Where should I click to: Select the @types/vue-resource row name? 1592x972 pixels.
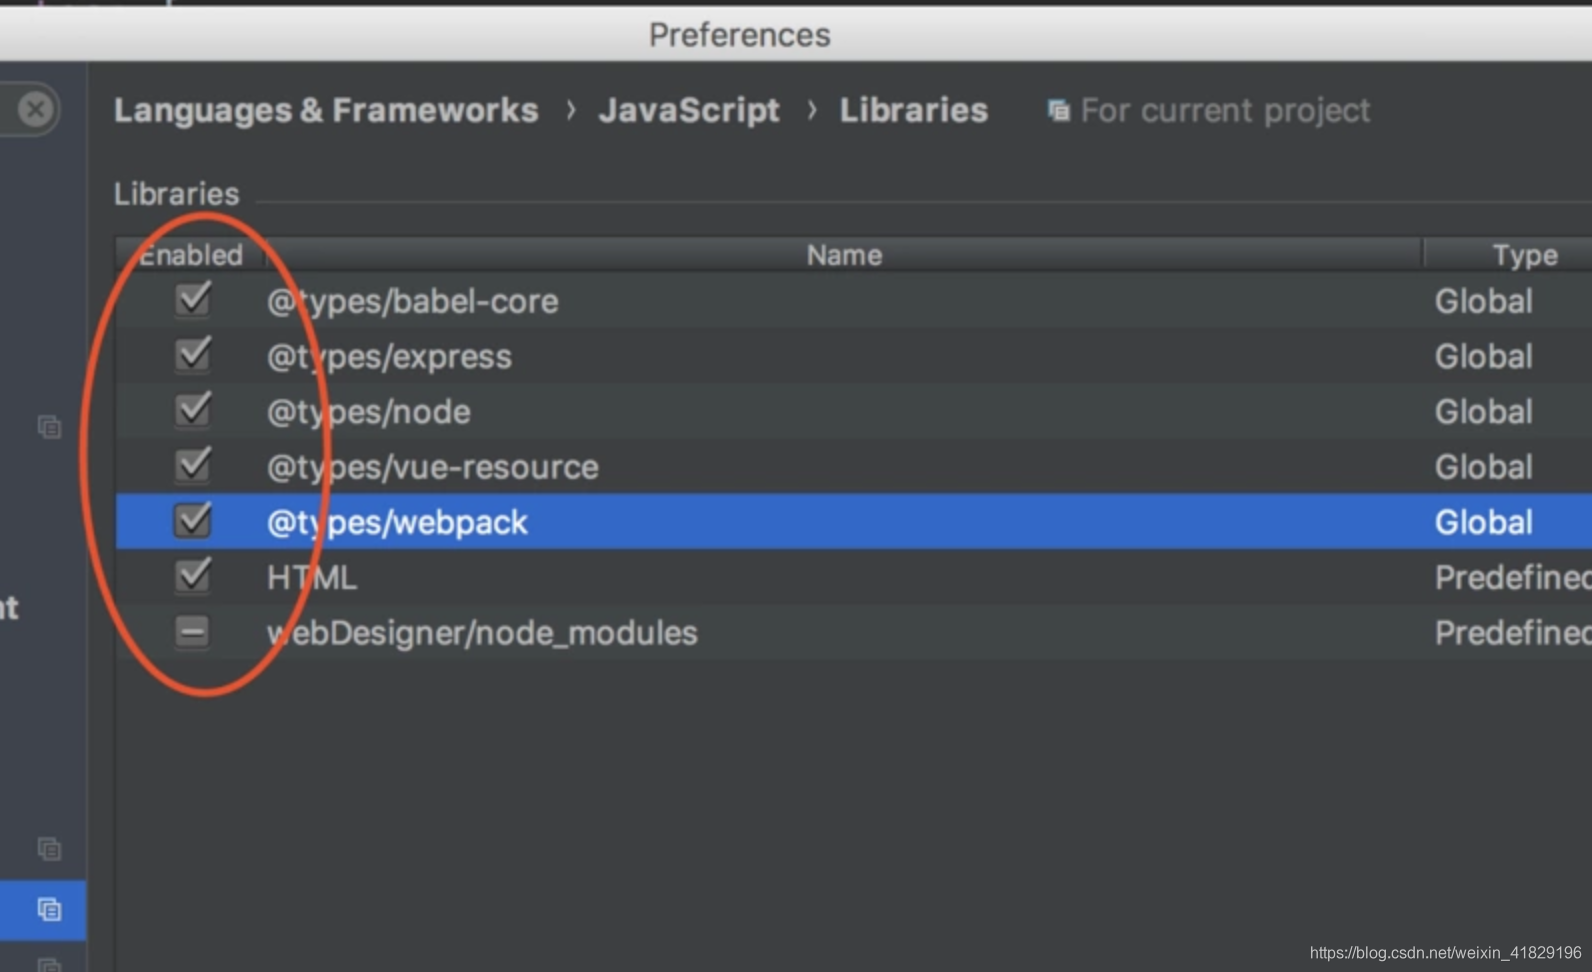click(x=432, y=467)
